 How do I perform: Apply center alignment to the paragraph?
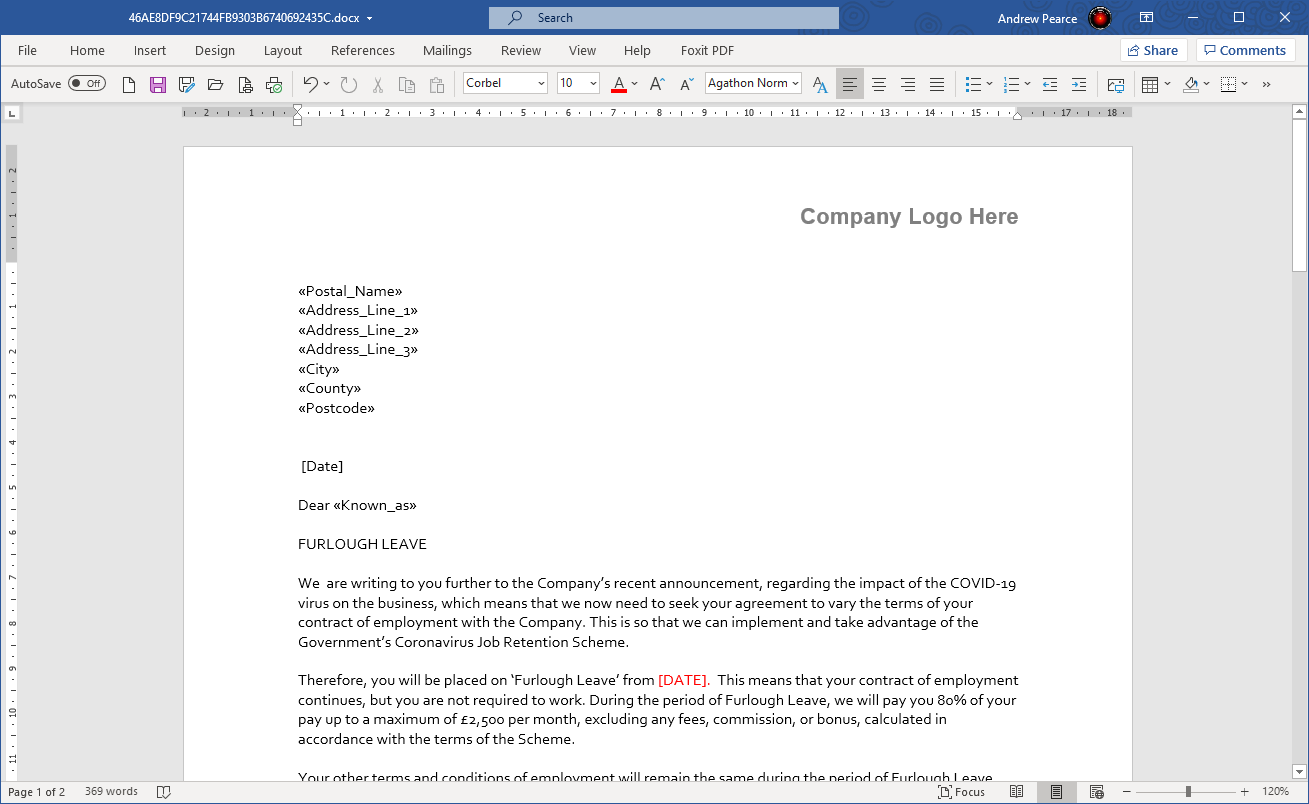pyautogui.click(x=879, y=83)
